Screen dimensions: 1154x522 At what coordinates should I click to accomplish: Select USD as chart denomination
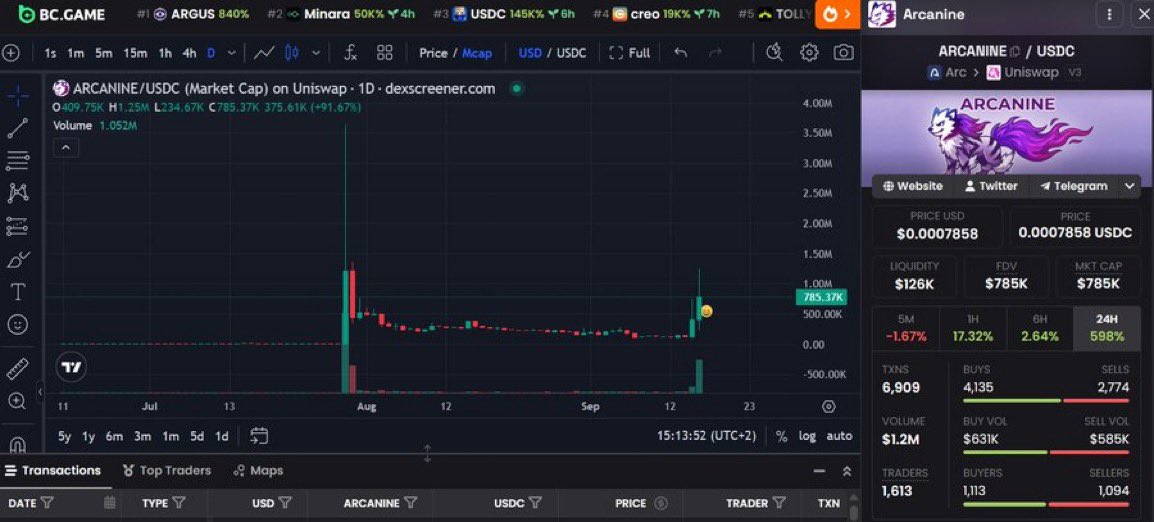point(530,53)
